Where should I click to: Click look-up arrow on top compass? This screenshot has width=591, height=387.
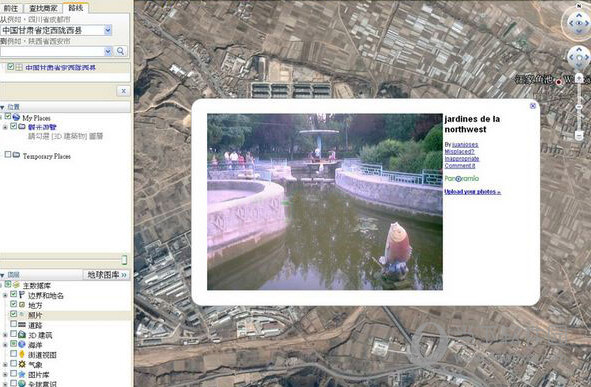(579, 15)
